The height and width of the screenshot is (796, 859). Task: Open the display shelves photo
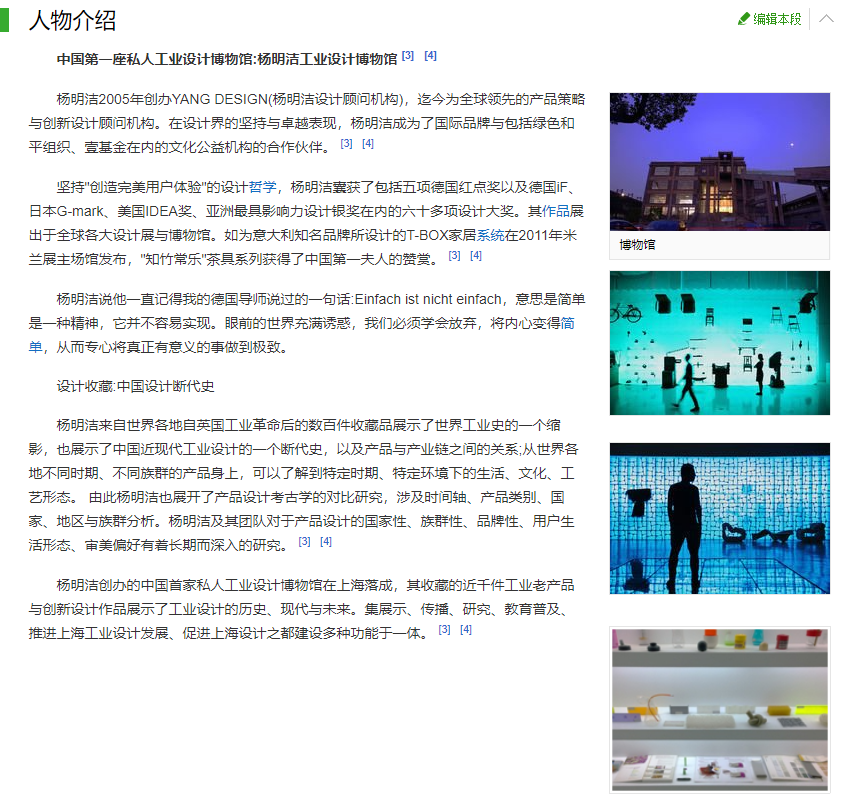(719, 709)
